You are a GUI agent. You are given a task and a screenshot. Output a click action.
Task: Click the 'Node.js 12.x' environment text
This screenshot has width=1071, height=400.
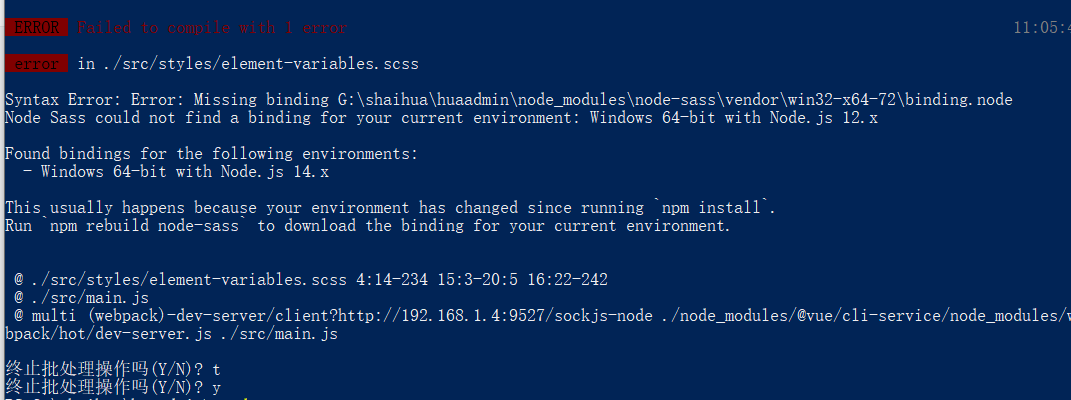[x=824, y=117]
